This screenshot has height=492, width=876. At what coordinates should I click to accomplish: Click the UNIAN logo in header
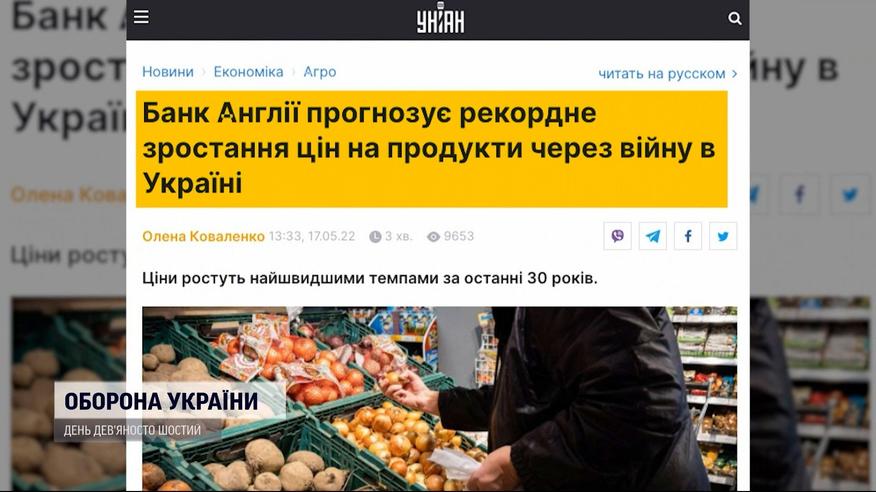[440, 18]
